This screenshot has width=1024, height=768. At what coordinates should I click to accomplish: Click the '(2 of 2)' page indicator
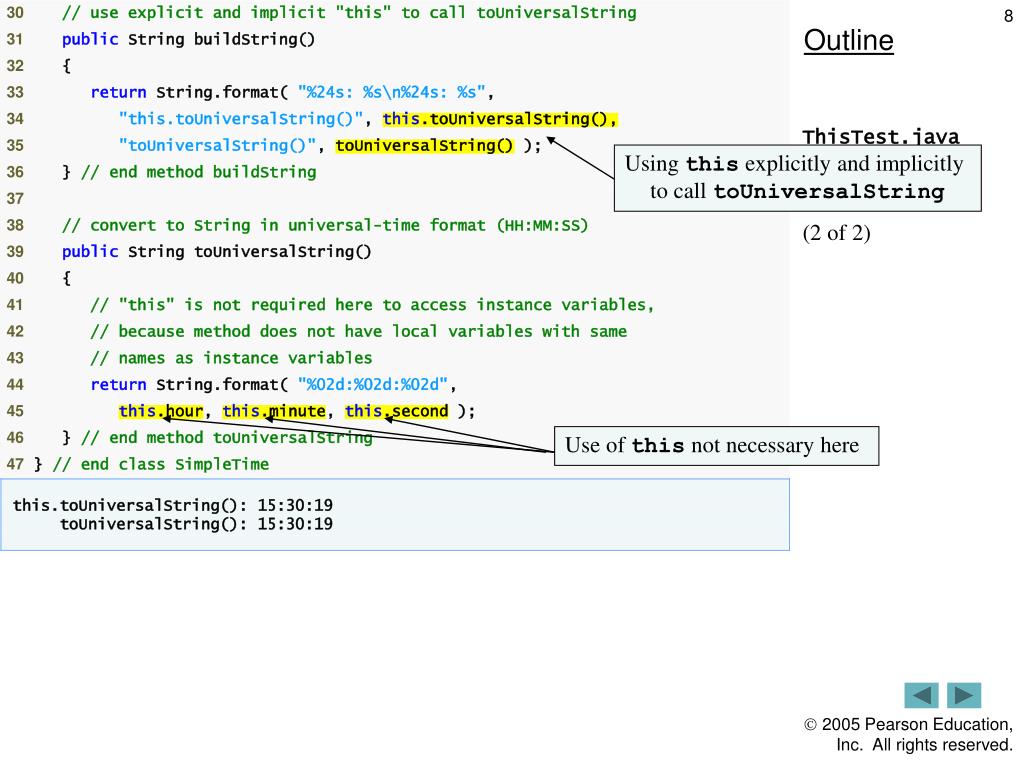coord(837,232)
